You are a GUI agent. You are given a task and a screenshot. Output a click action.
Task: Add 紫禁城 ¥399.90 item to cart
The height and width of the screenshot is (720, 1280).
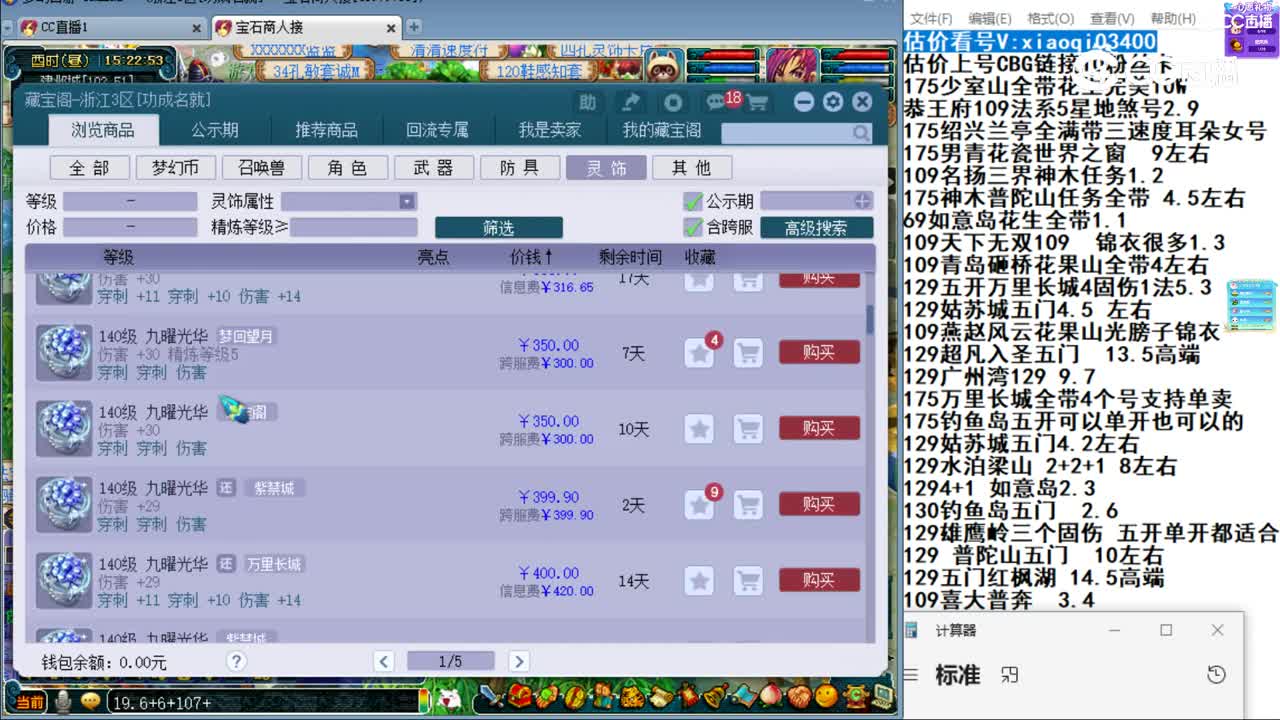point(748,505)
